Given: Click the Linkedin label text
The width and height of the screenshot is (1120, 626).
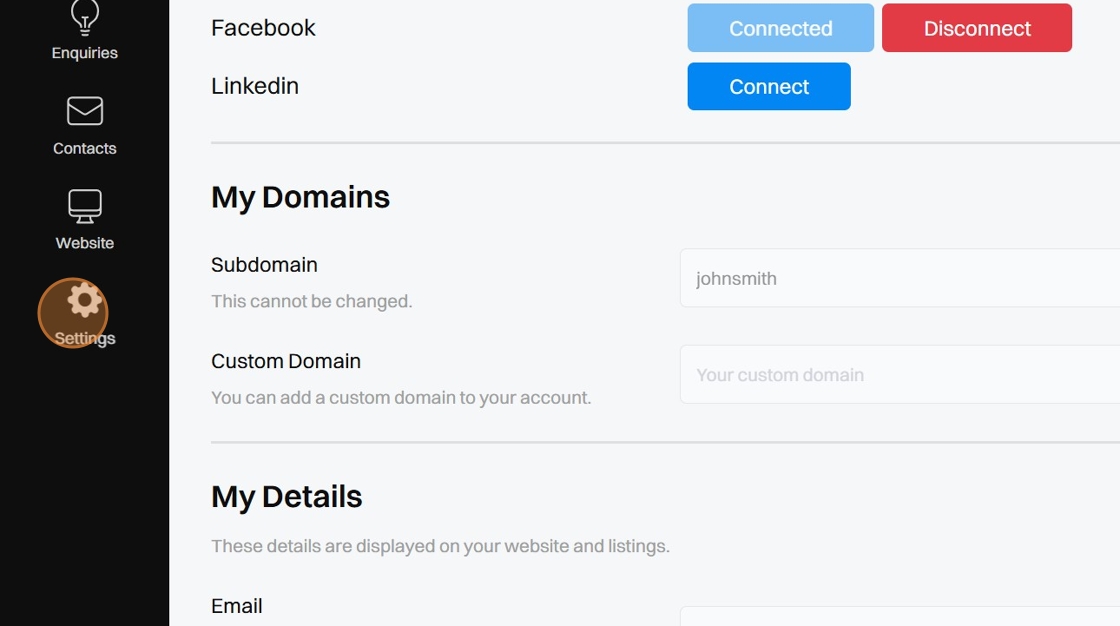Looking at the screenshot, I should [x=255, y=86].
